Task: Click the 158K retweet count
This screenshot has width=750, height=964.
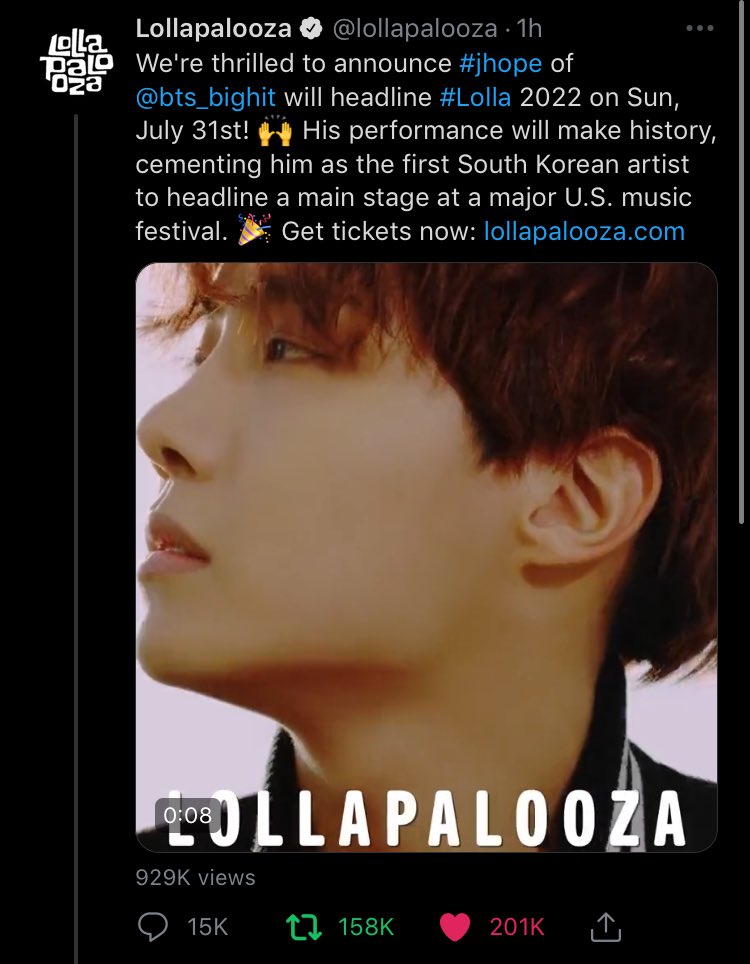Action: (x=366, y=927)
